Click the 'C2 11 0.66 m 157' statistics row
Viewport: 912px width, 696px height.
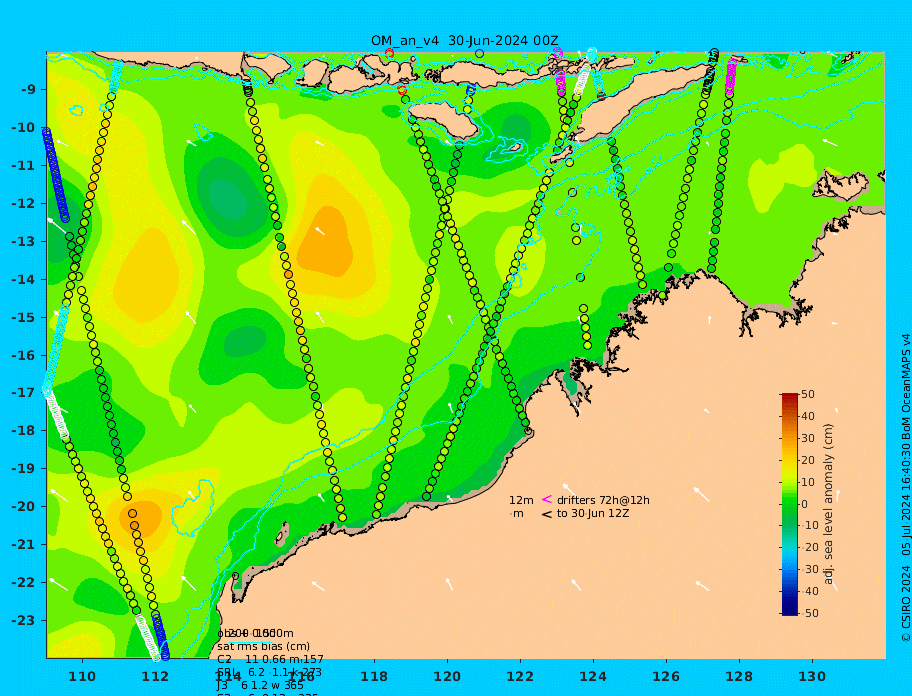pyautogui.click(x=270, y=659)
